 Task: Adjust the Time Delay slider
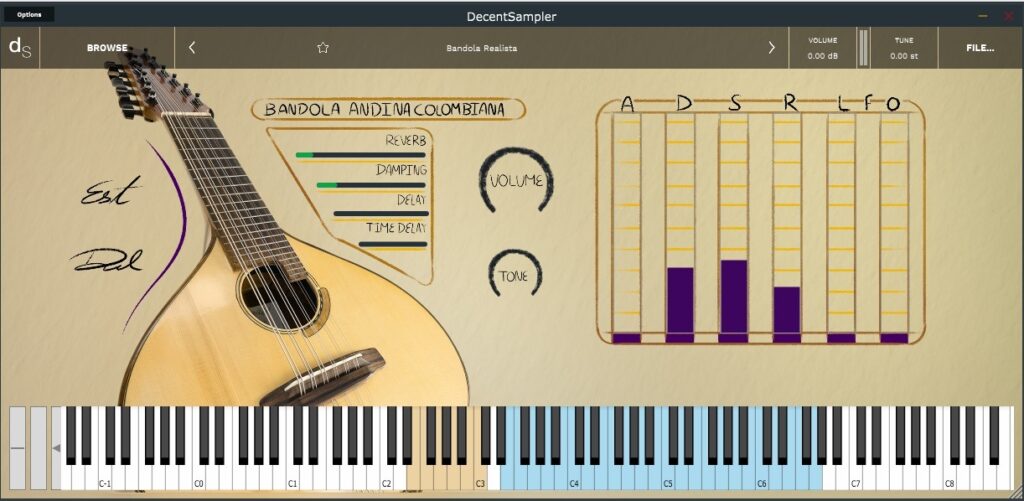(x=393, y=244)
